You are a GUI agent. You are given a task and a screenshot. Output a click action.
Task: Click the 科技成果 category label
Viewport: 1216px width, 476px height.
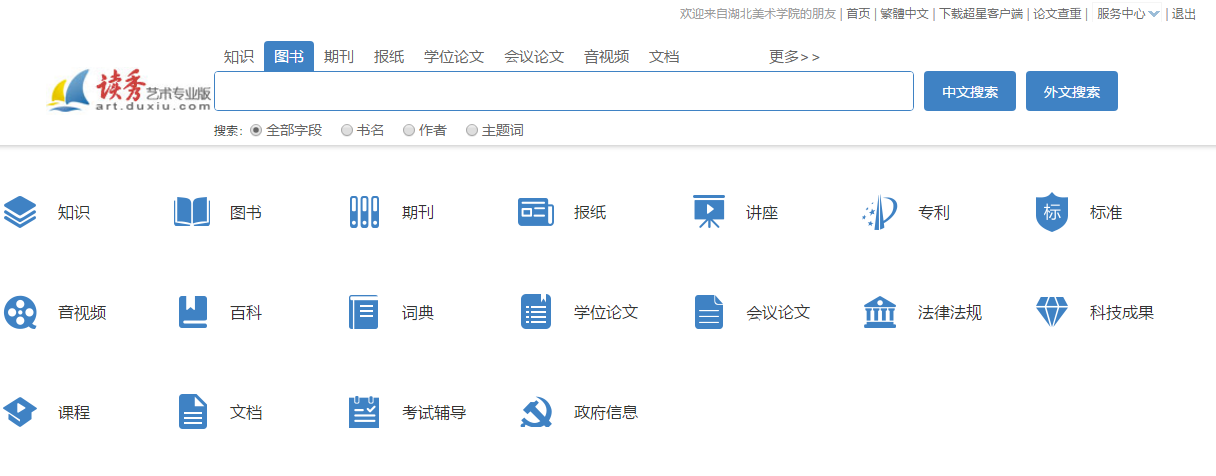click(1122, 313)
